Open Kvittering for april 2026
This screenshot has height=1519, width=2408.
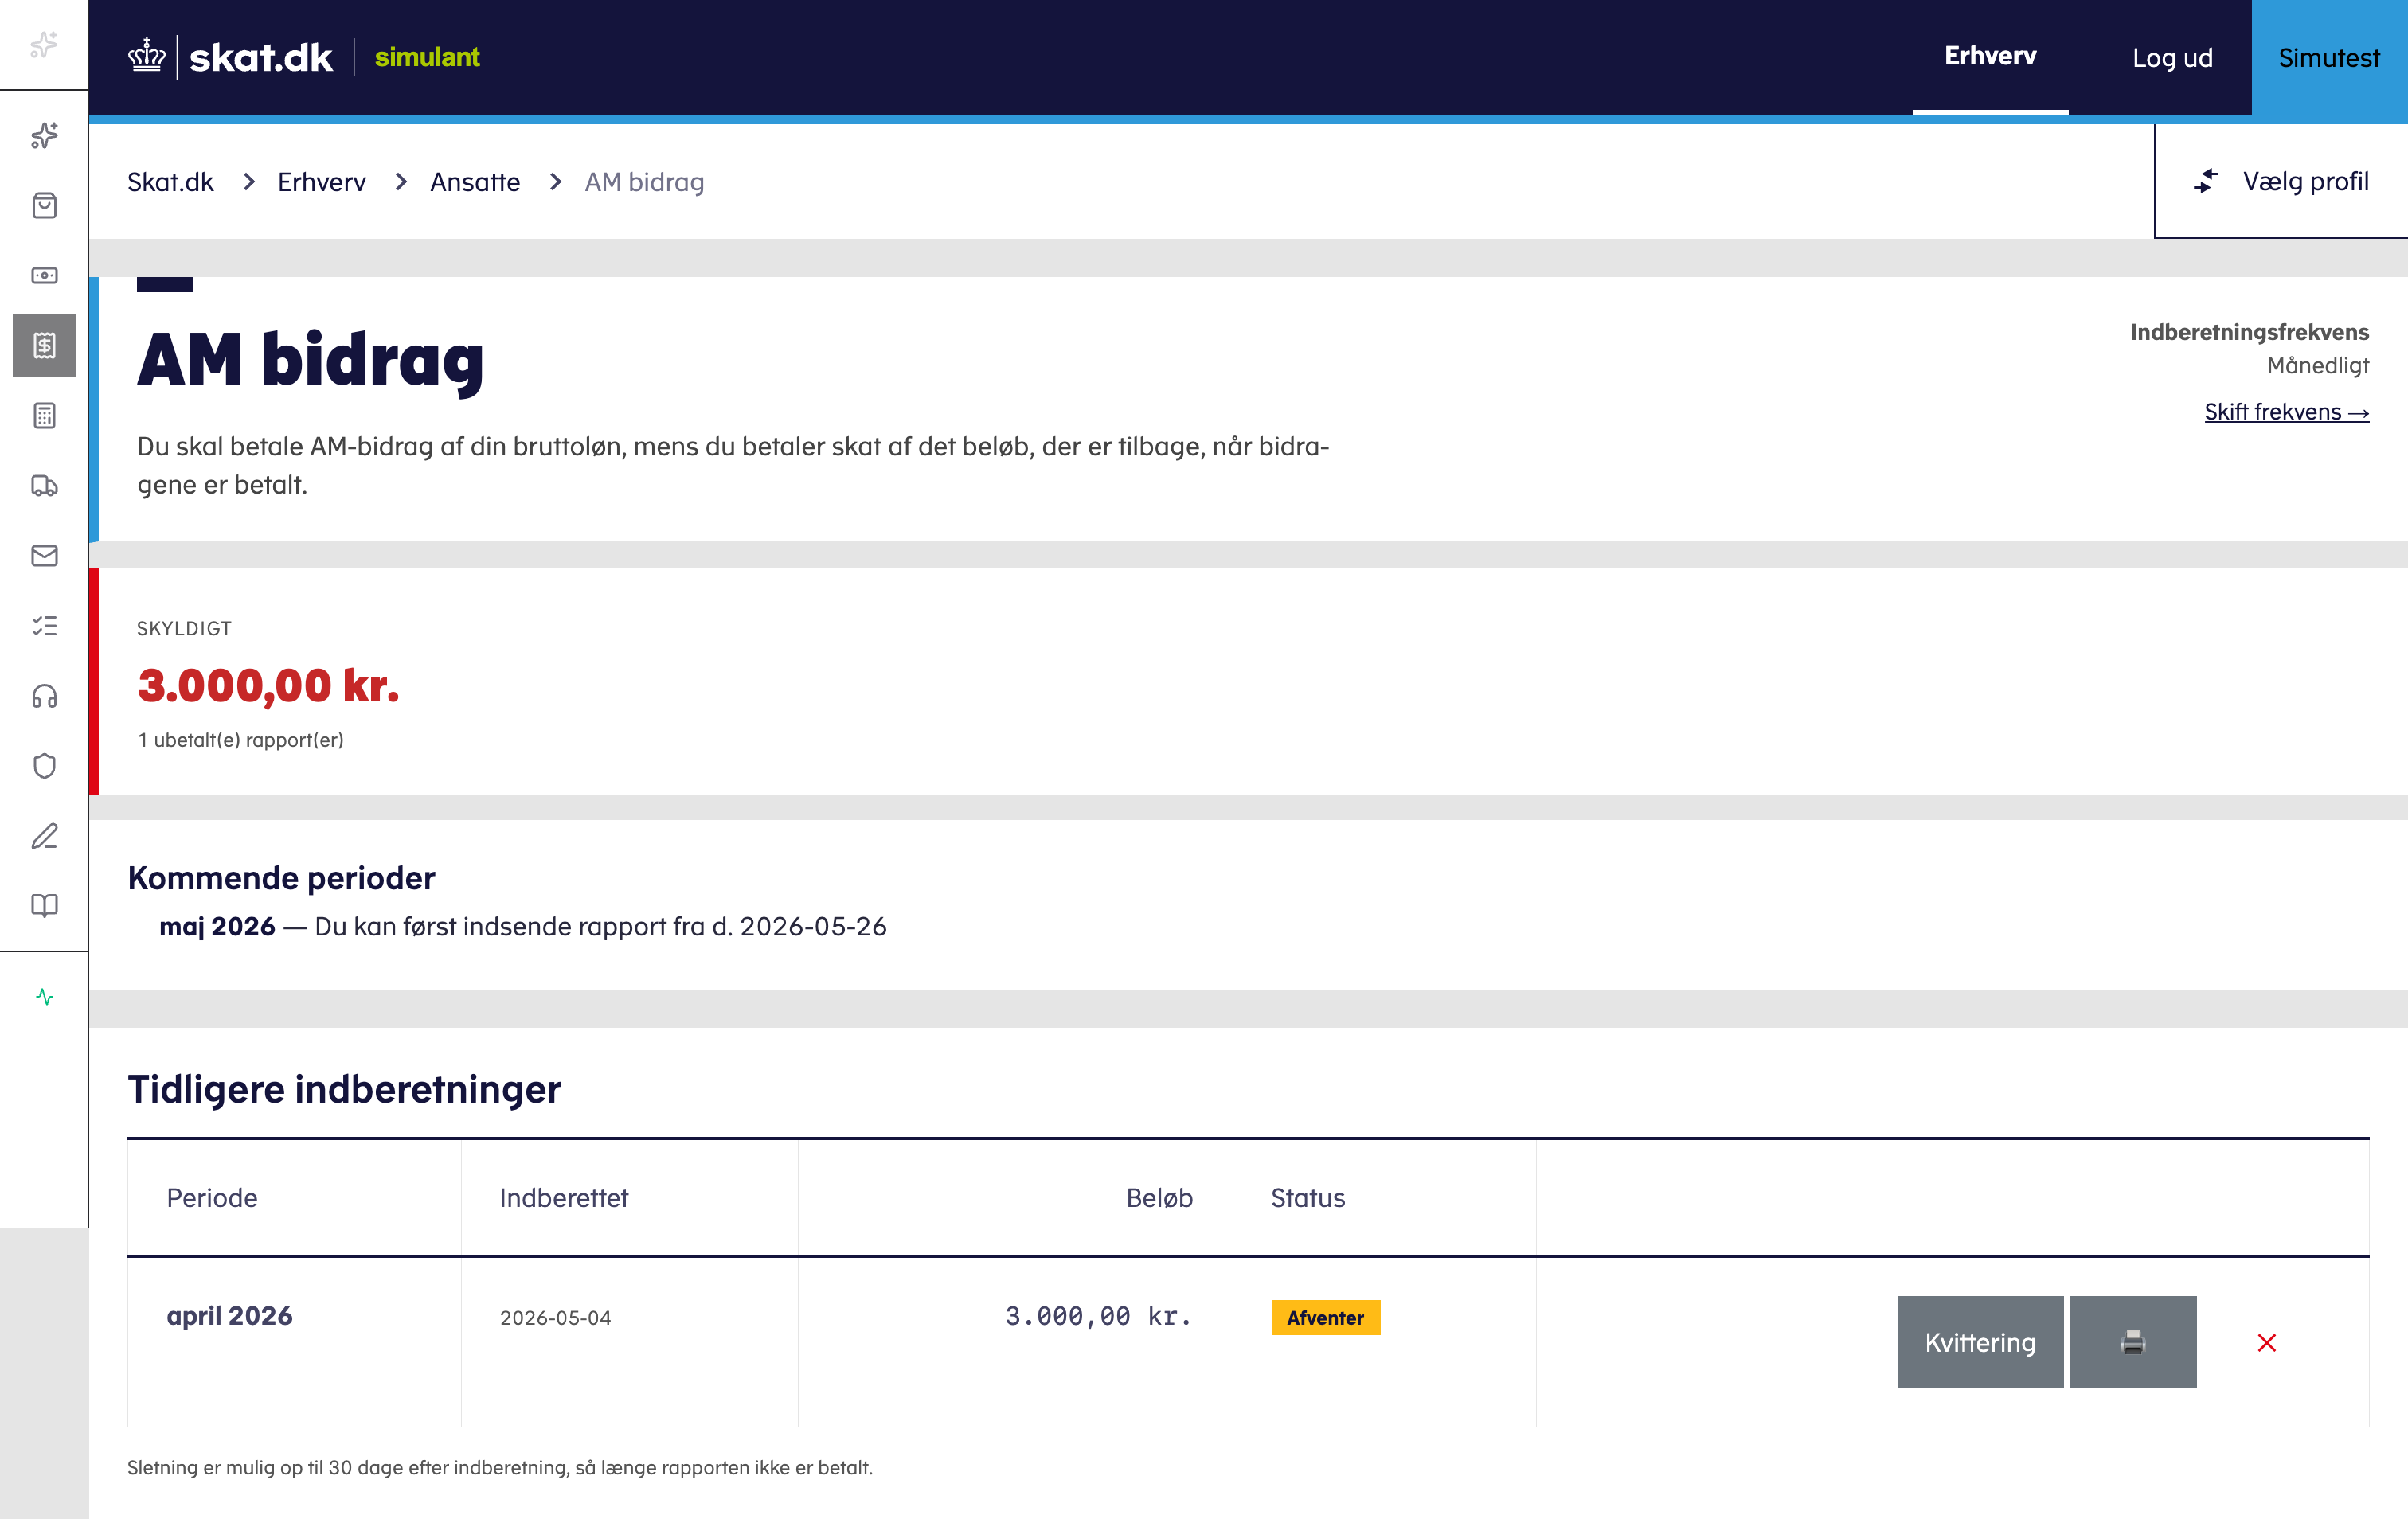1979,1342
